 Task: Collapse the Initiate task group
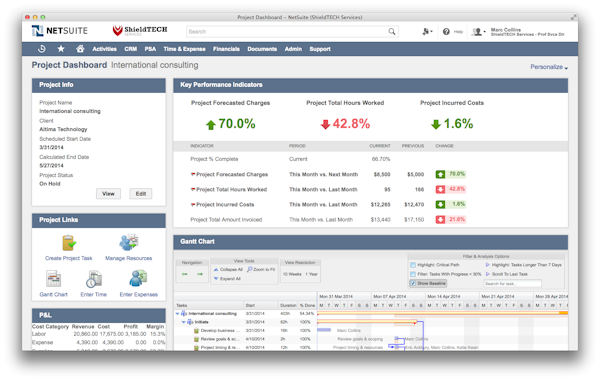(184, 322)
